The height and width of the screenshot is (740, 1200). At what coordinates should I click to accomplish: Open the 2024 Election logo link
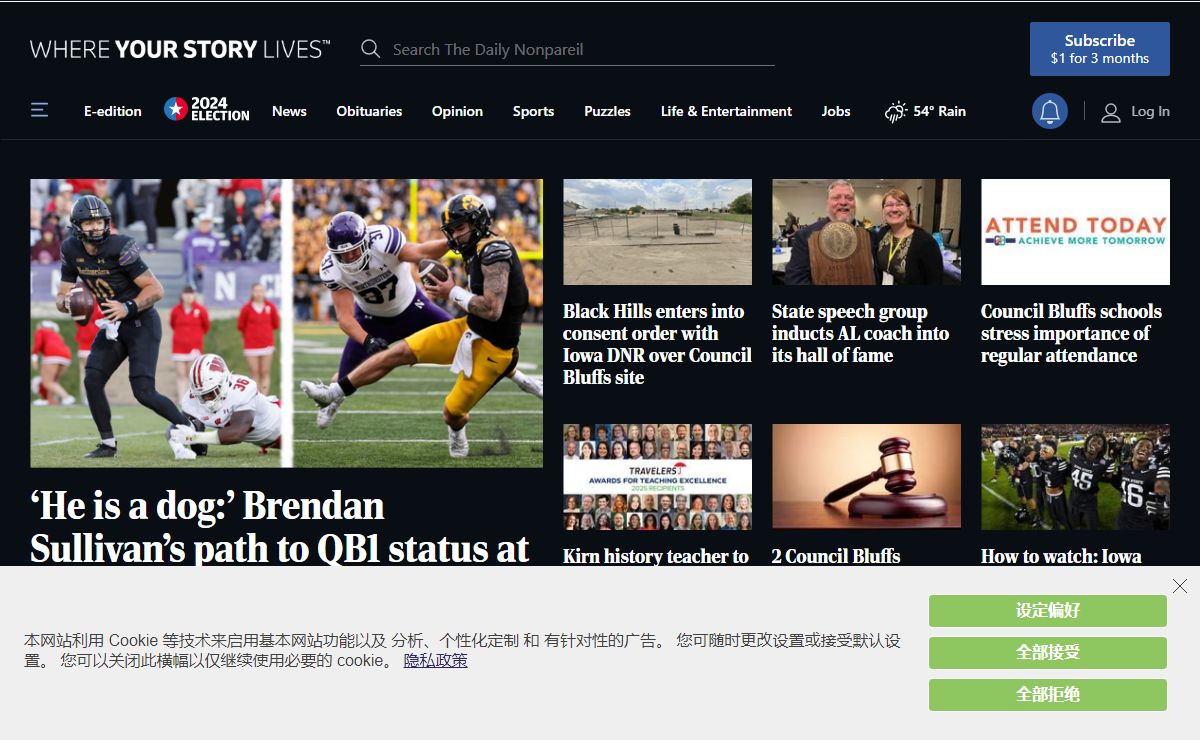[x=207, y=110]
